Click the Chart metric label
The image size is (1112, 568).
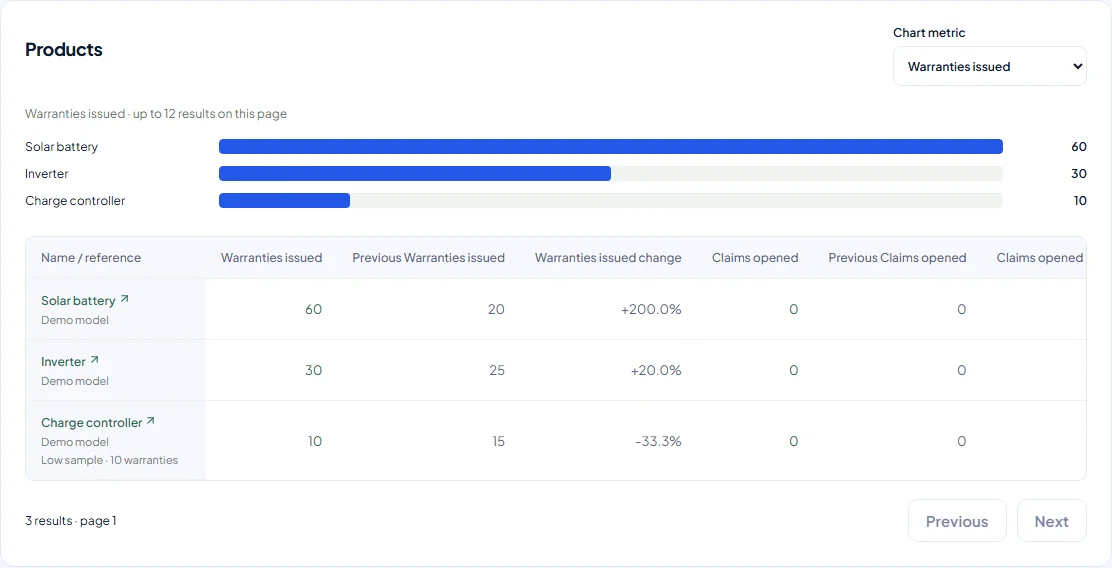[929, 33]
